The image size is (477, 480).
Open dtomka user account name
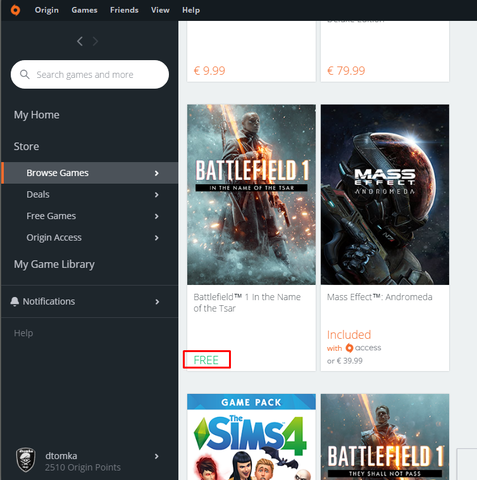61,456
